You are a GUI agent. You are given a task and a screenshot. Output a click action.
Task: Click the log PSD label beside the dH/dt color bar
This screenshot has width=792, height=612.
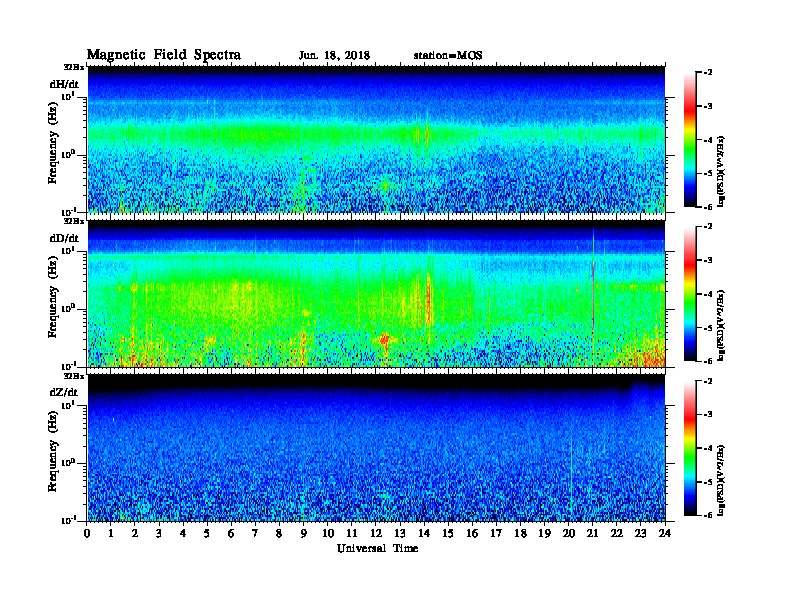click(x=721, y=171)
